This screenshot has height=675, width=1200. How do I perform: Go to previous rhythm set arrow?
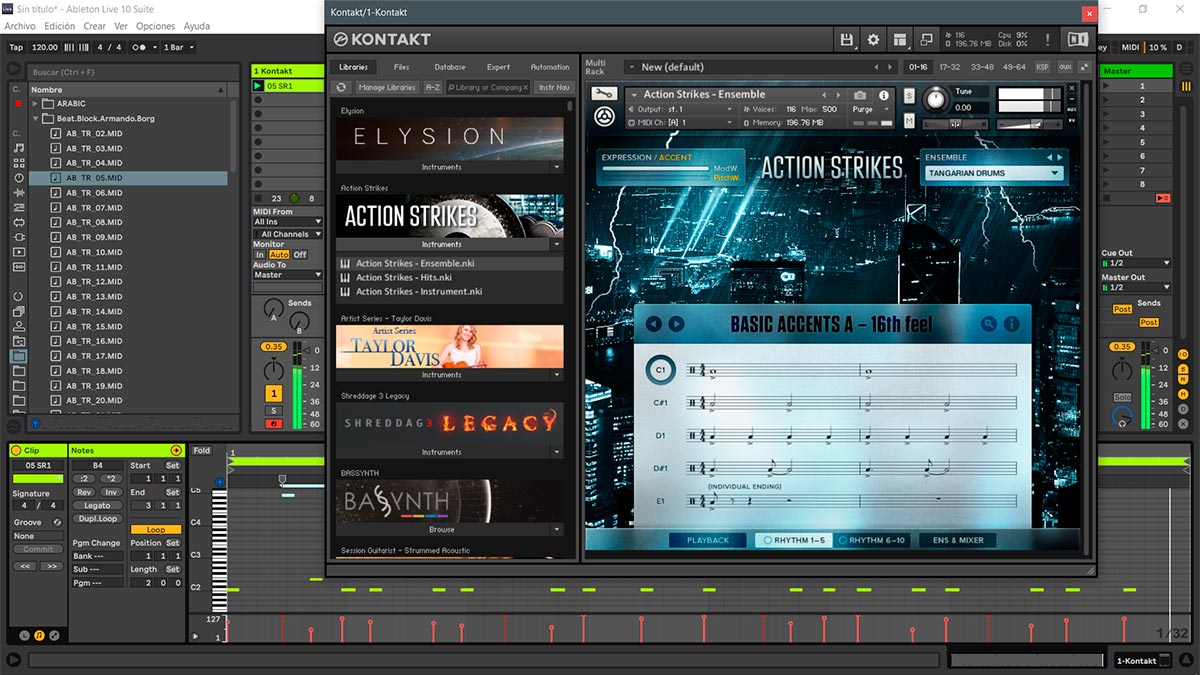pos(654,324)
